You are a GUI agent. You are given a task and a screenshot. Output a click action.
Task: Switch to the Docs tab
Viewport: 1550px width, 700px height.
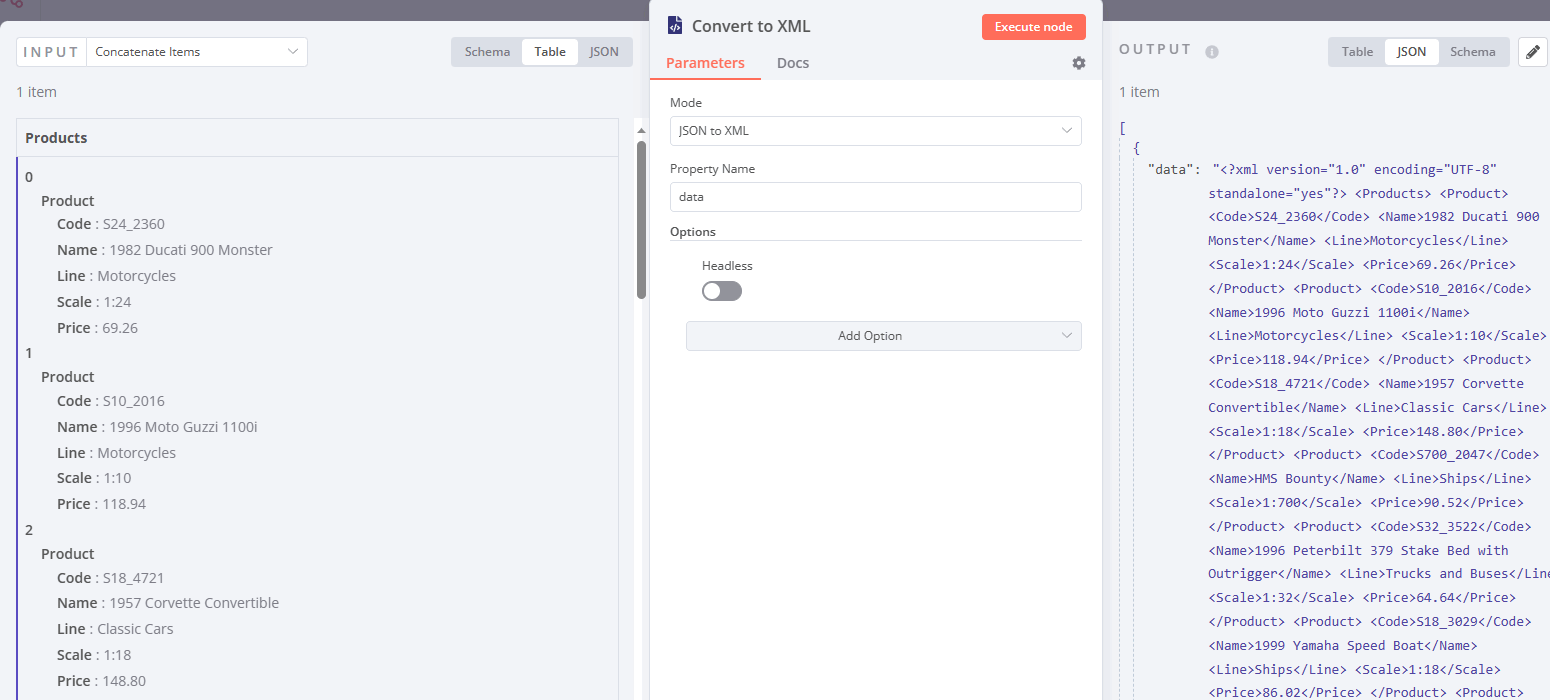pos(792,62)
